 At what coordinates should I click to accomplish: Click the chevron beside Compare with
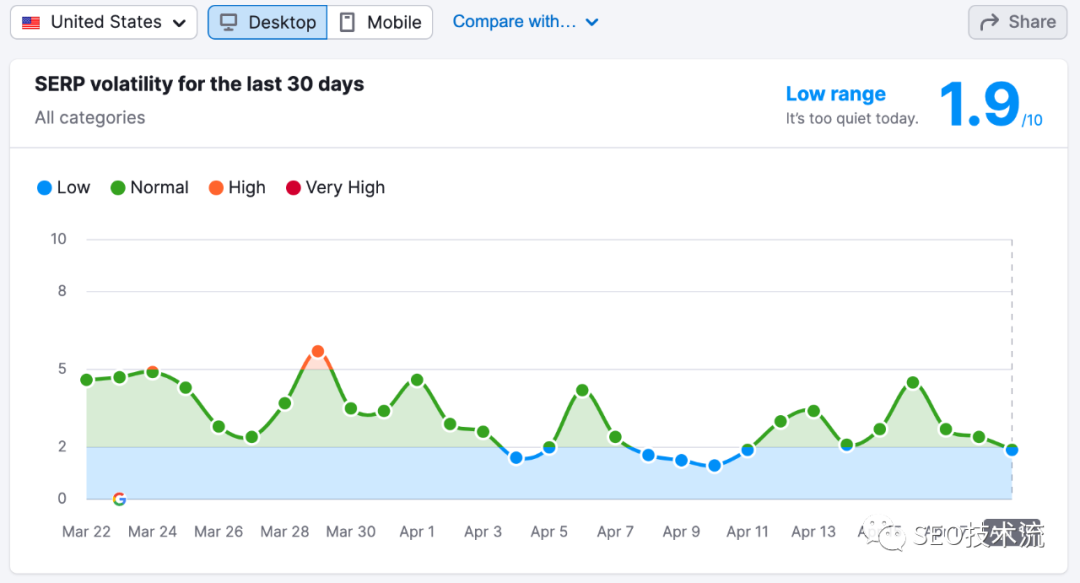pos(592,22)
